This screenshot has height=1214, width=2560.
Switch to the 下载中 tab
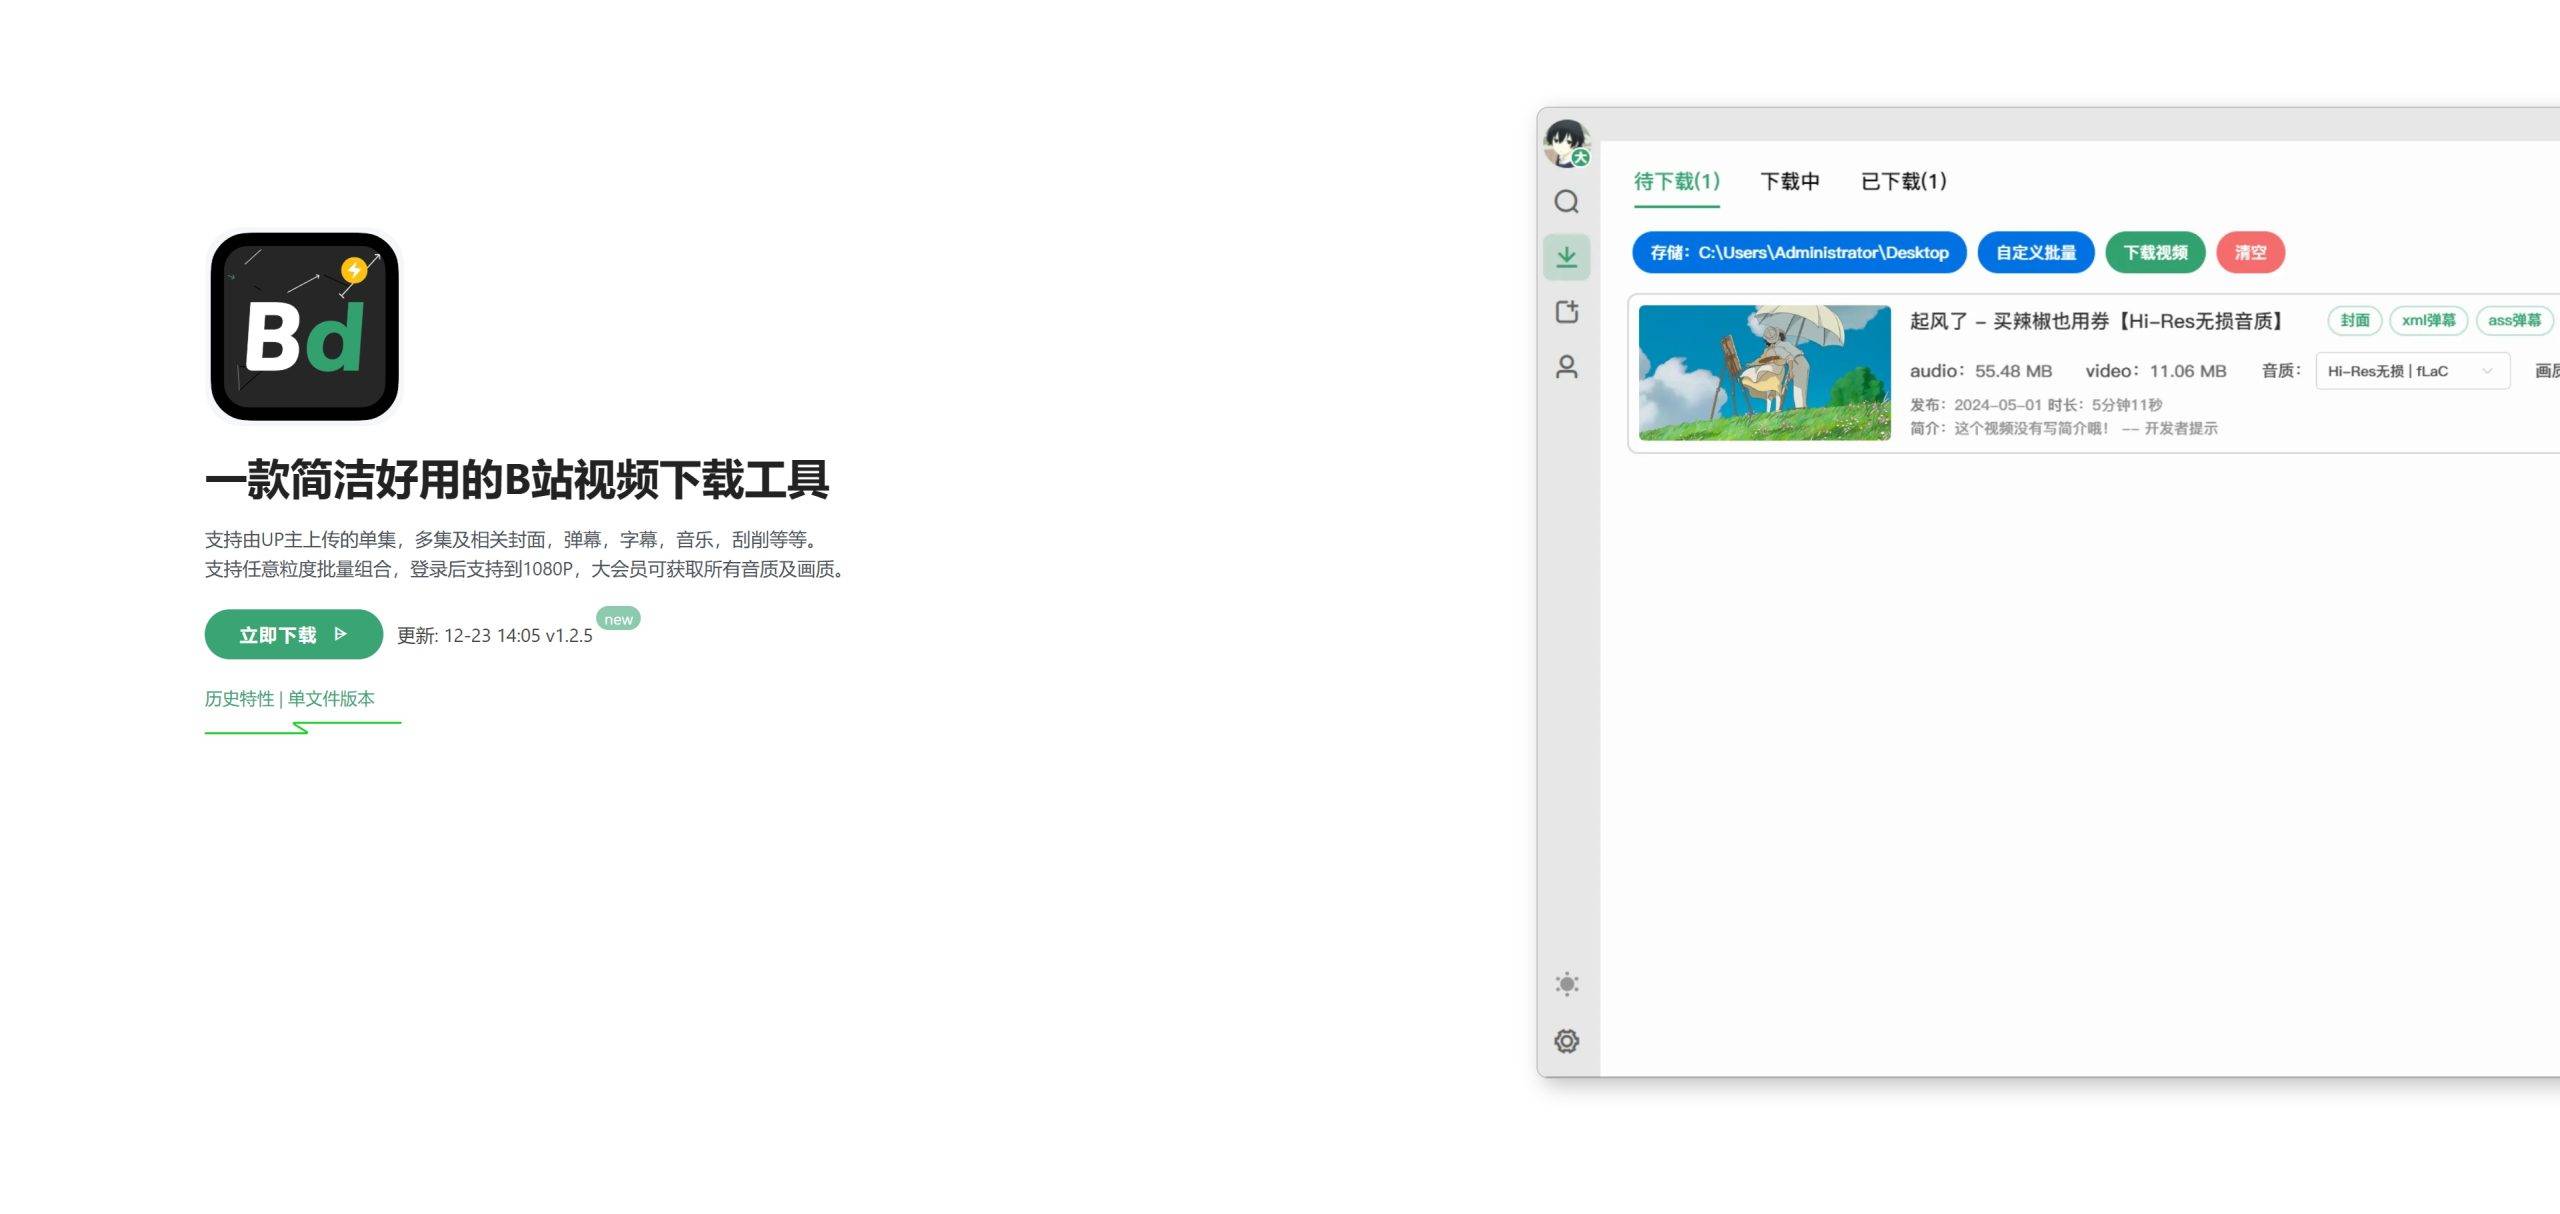coord(1790,182)
